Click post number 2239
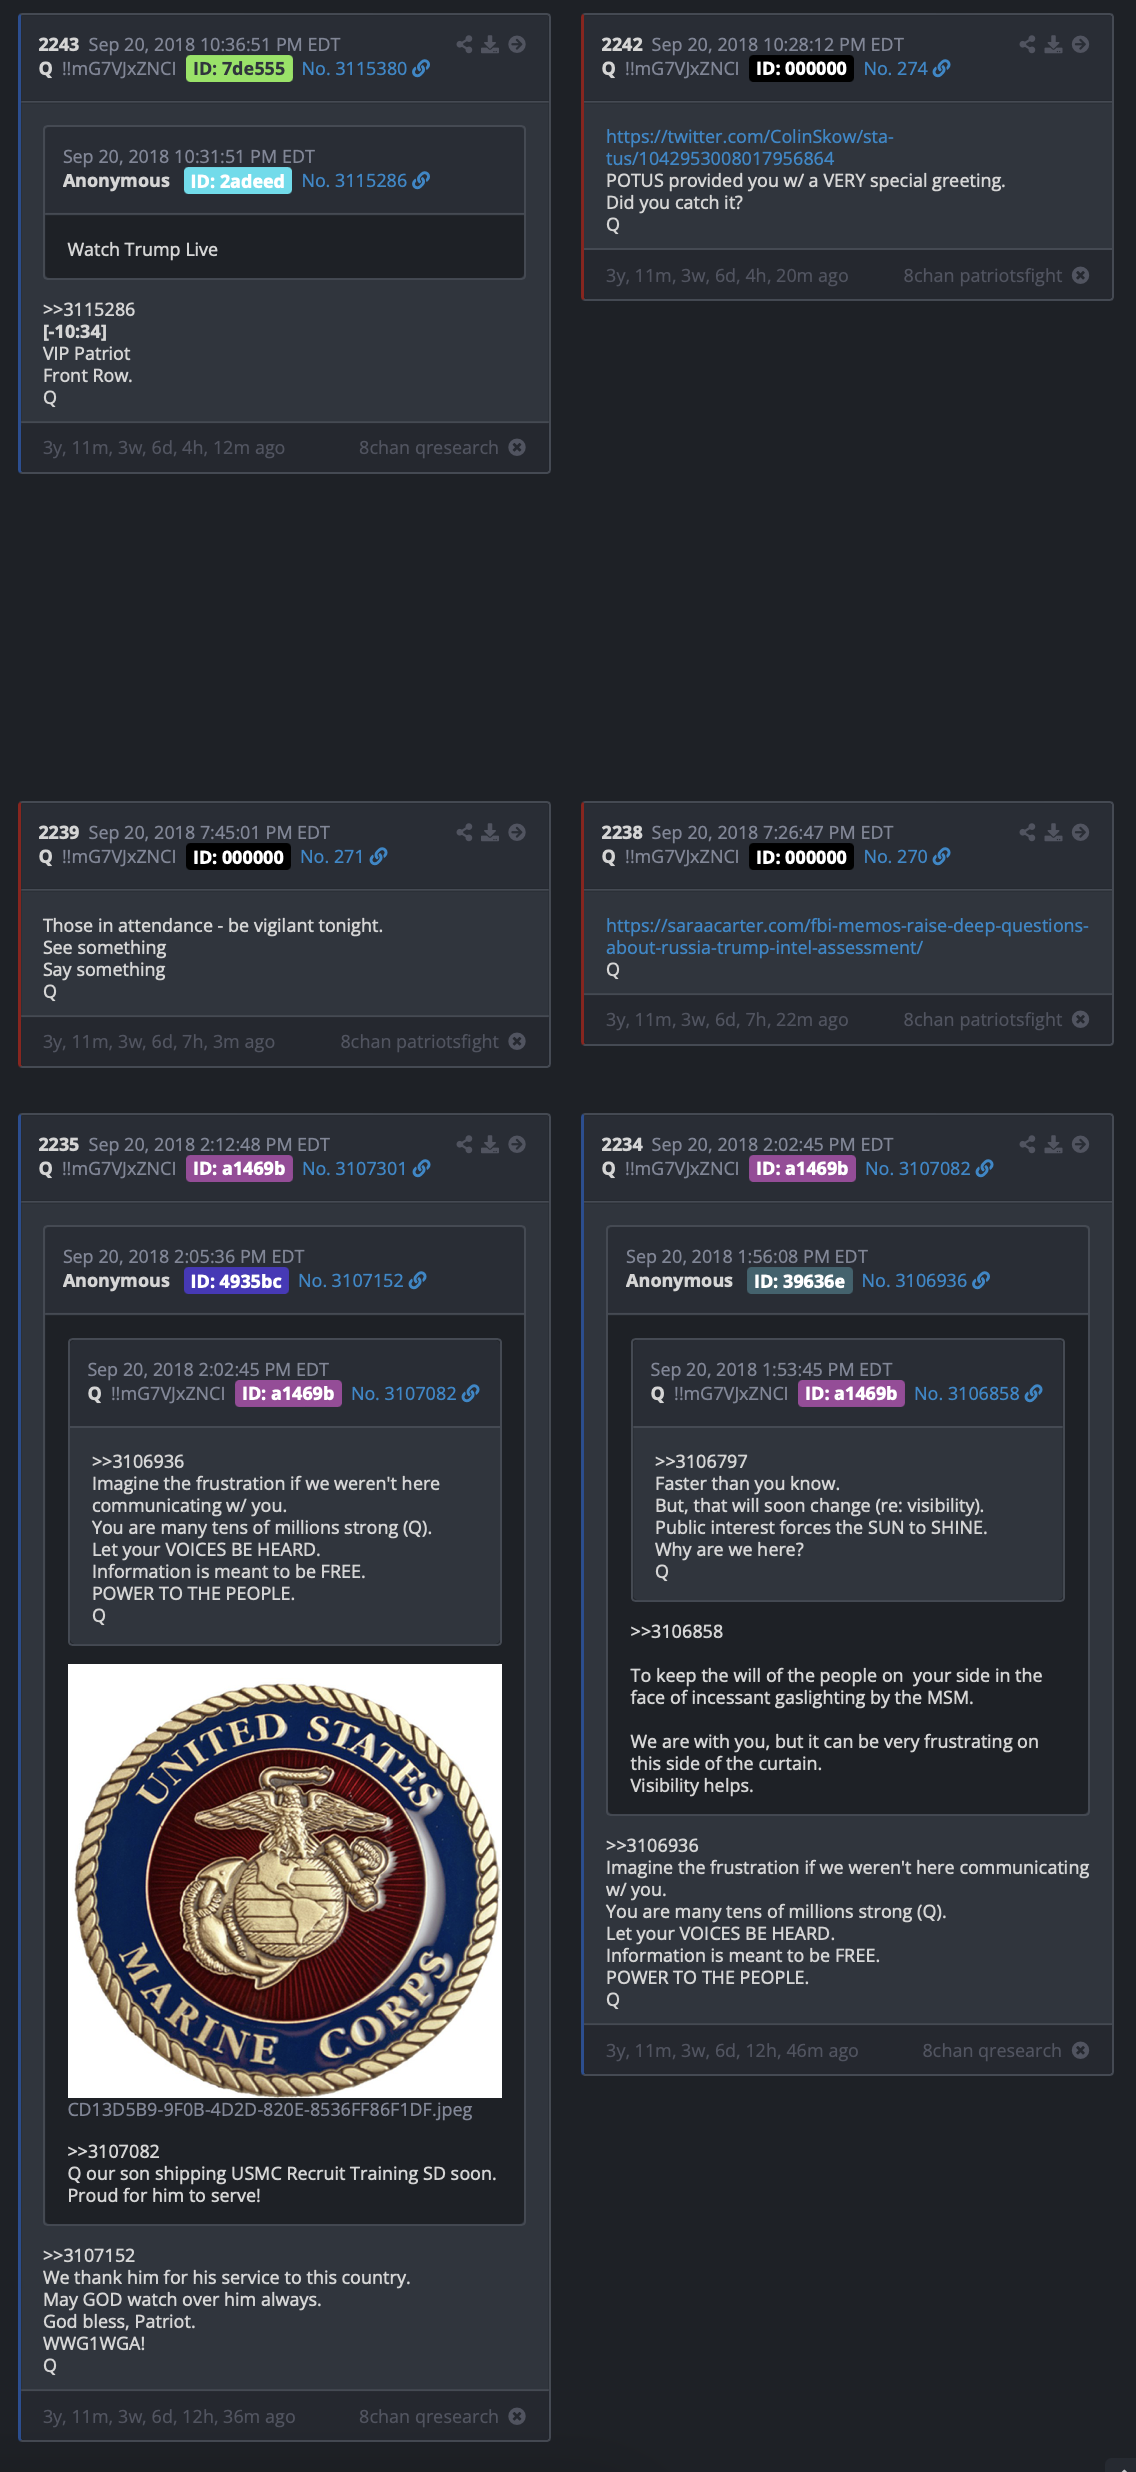This screenshot has height=2472, width=1136. [x=59, y=833]
